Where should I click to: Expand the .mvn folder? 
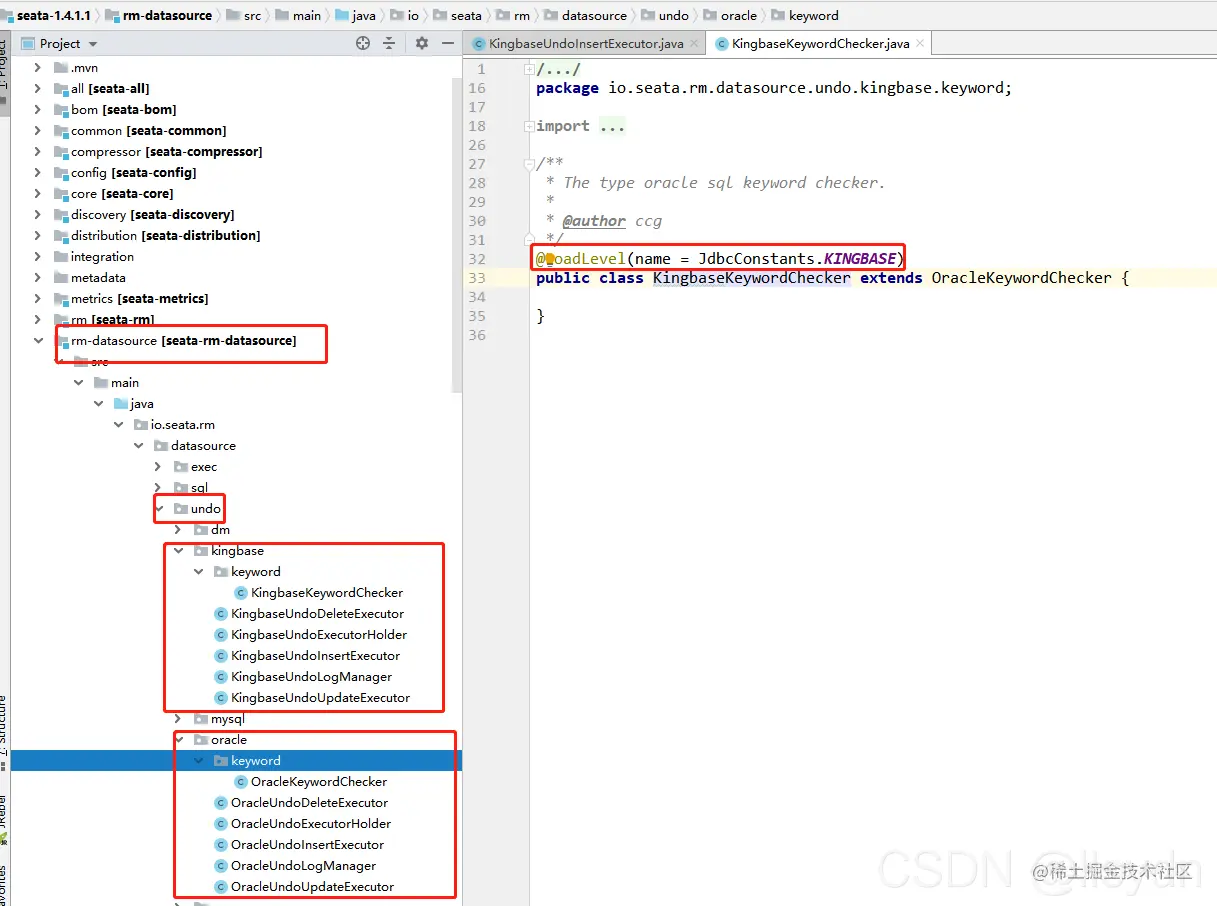(38, 68)
